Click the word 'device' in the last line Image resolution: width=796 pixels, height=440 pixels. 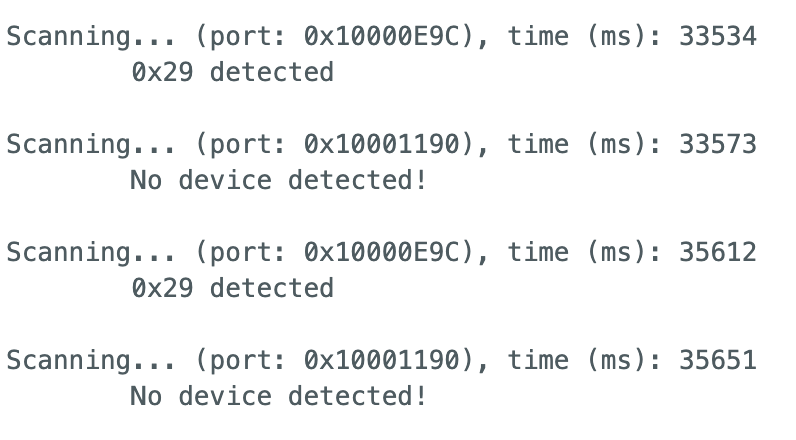(x=225, y=396)
